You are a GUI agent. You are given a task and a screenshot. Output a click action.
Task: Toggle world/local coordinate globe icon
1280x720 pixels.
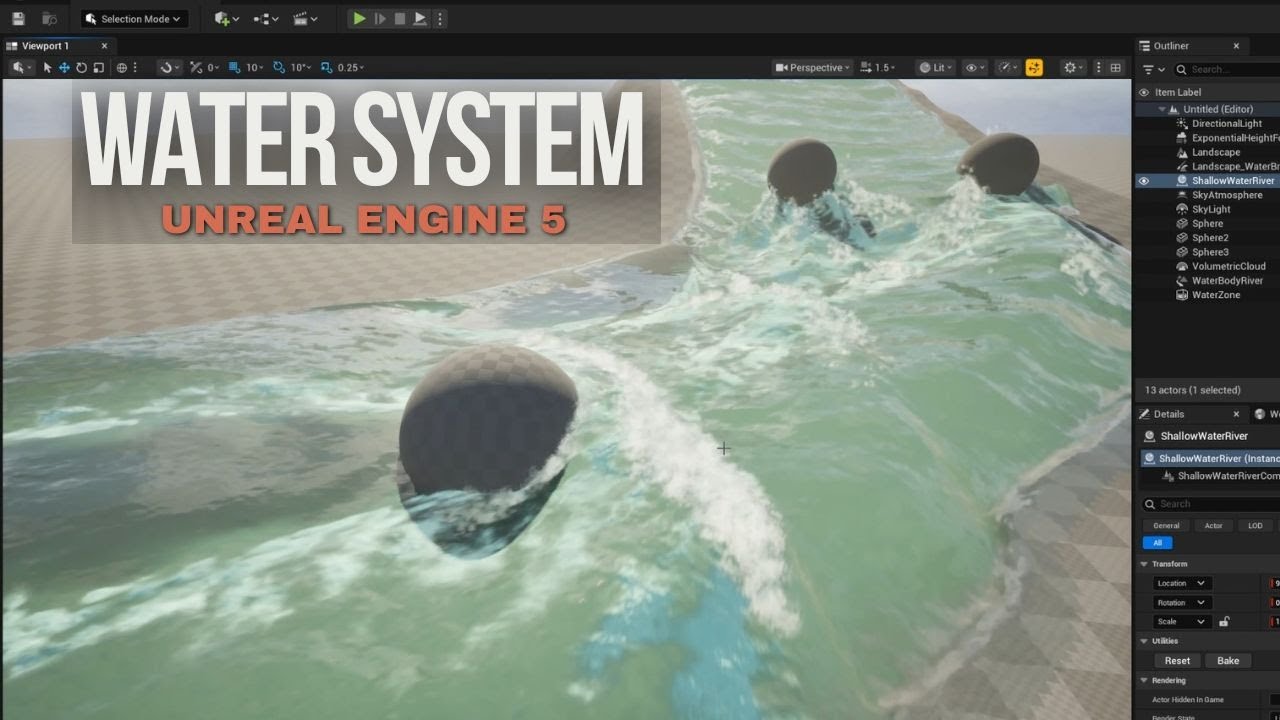click(122, 67)
